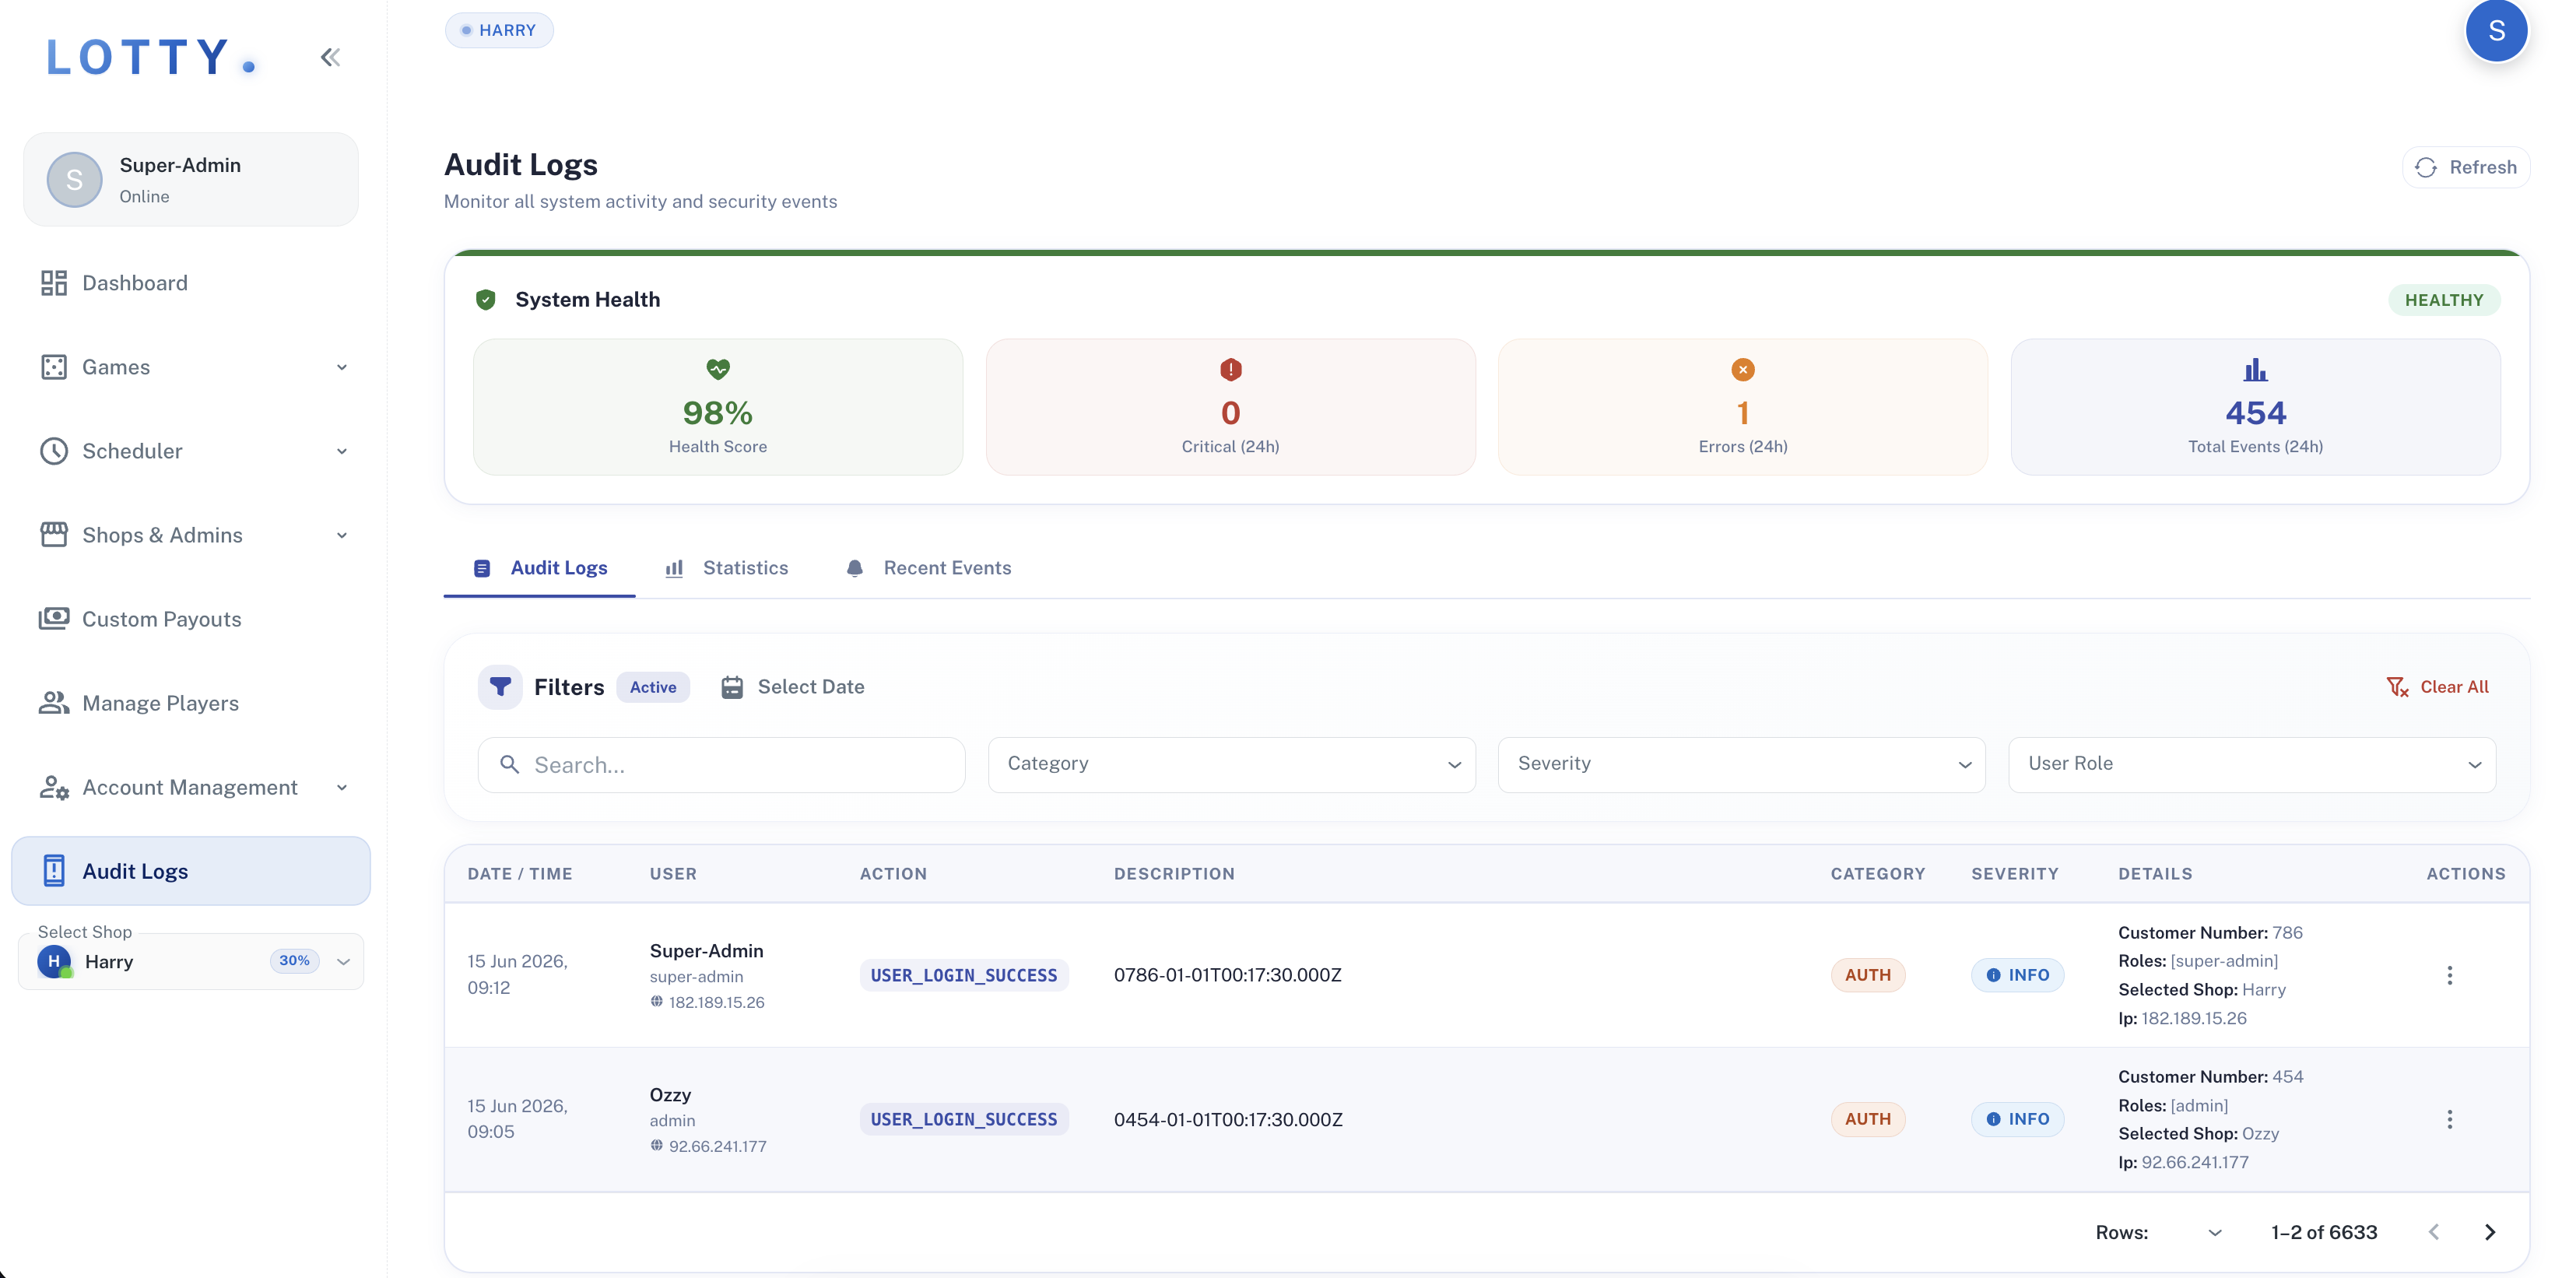
Task: Click the Account Management user-gear icon
Action: tap(54, 787)
